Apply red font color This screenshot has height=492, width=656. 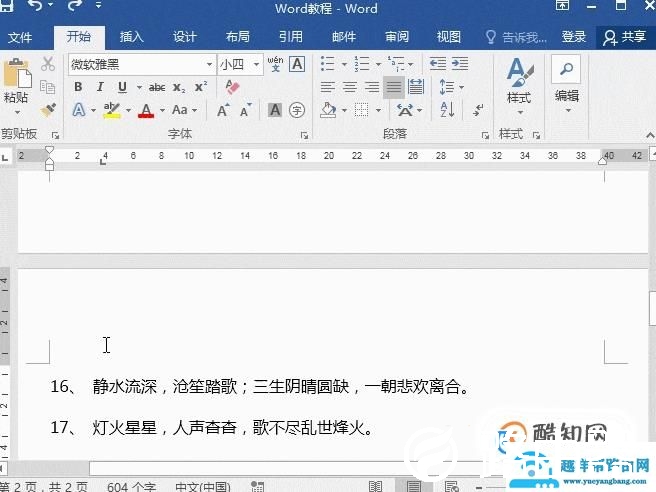pyautogui.click(x=146, y=110)
